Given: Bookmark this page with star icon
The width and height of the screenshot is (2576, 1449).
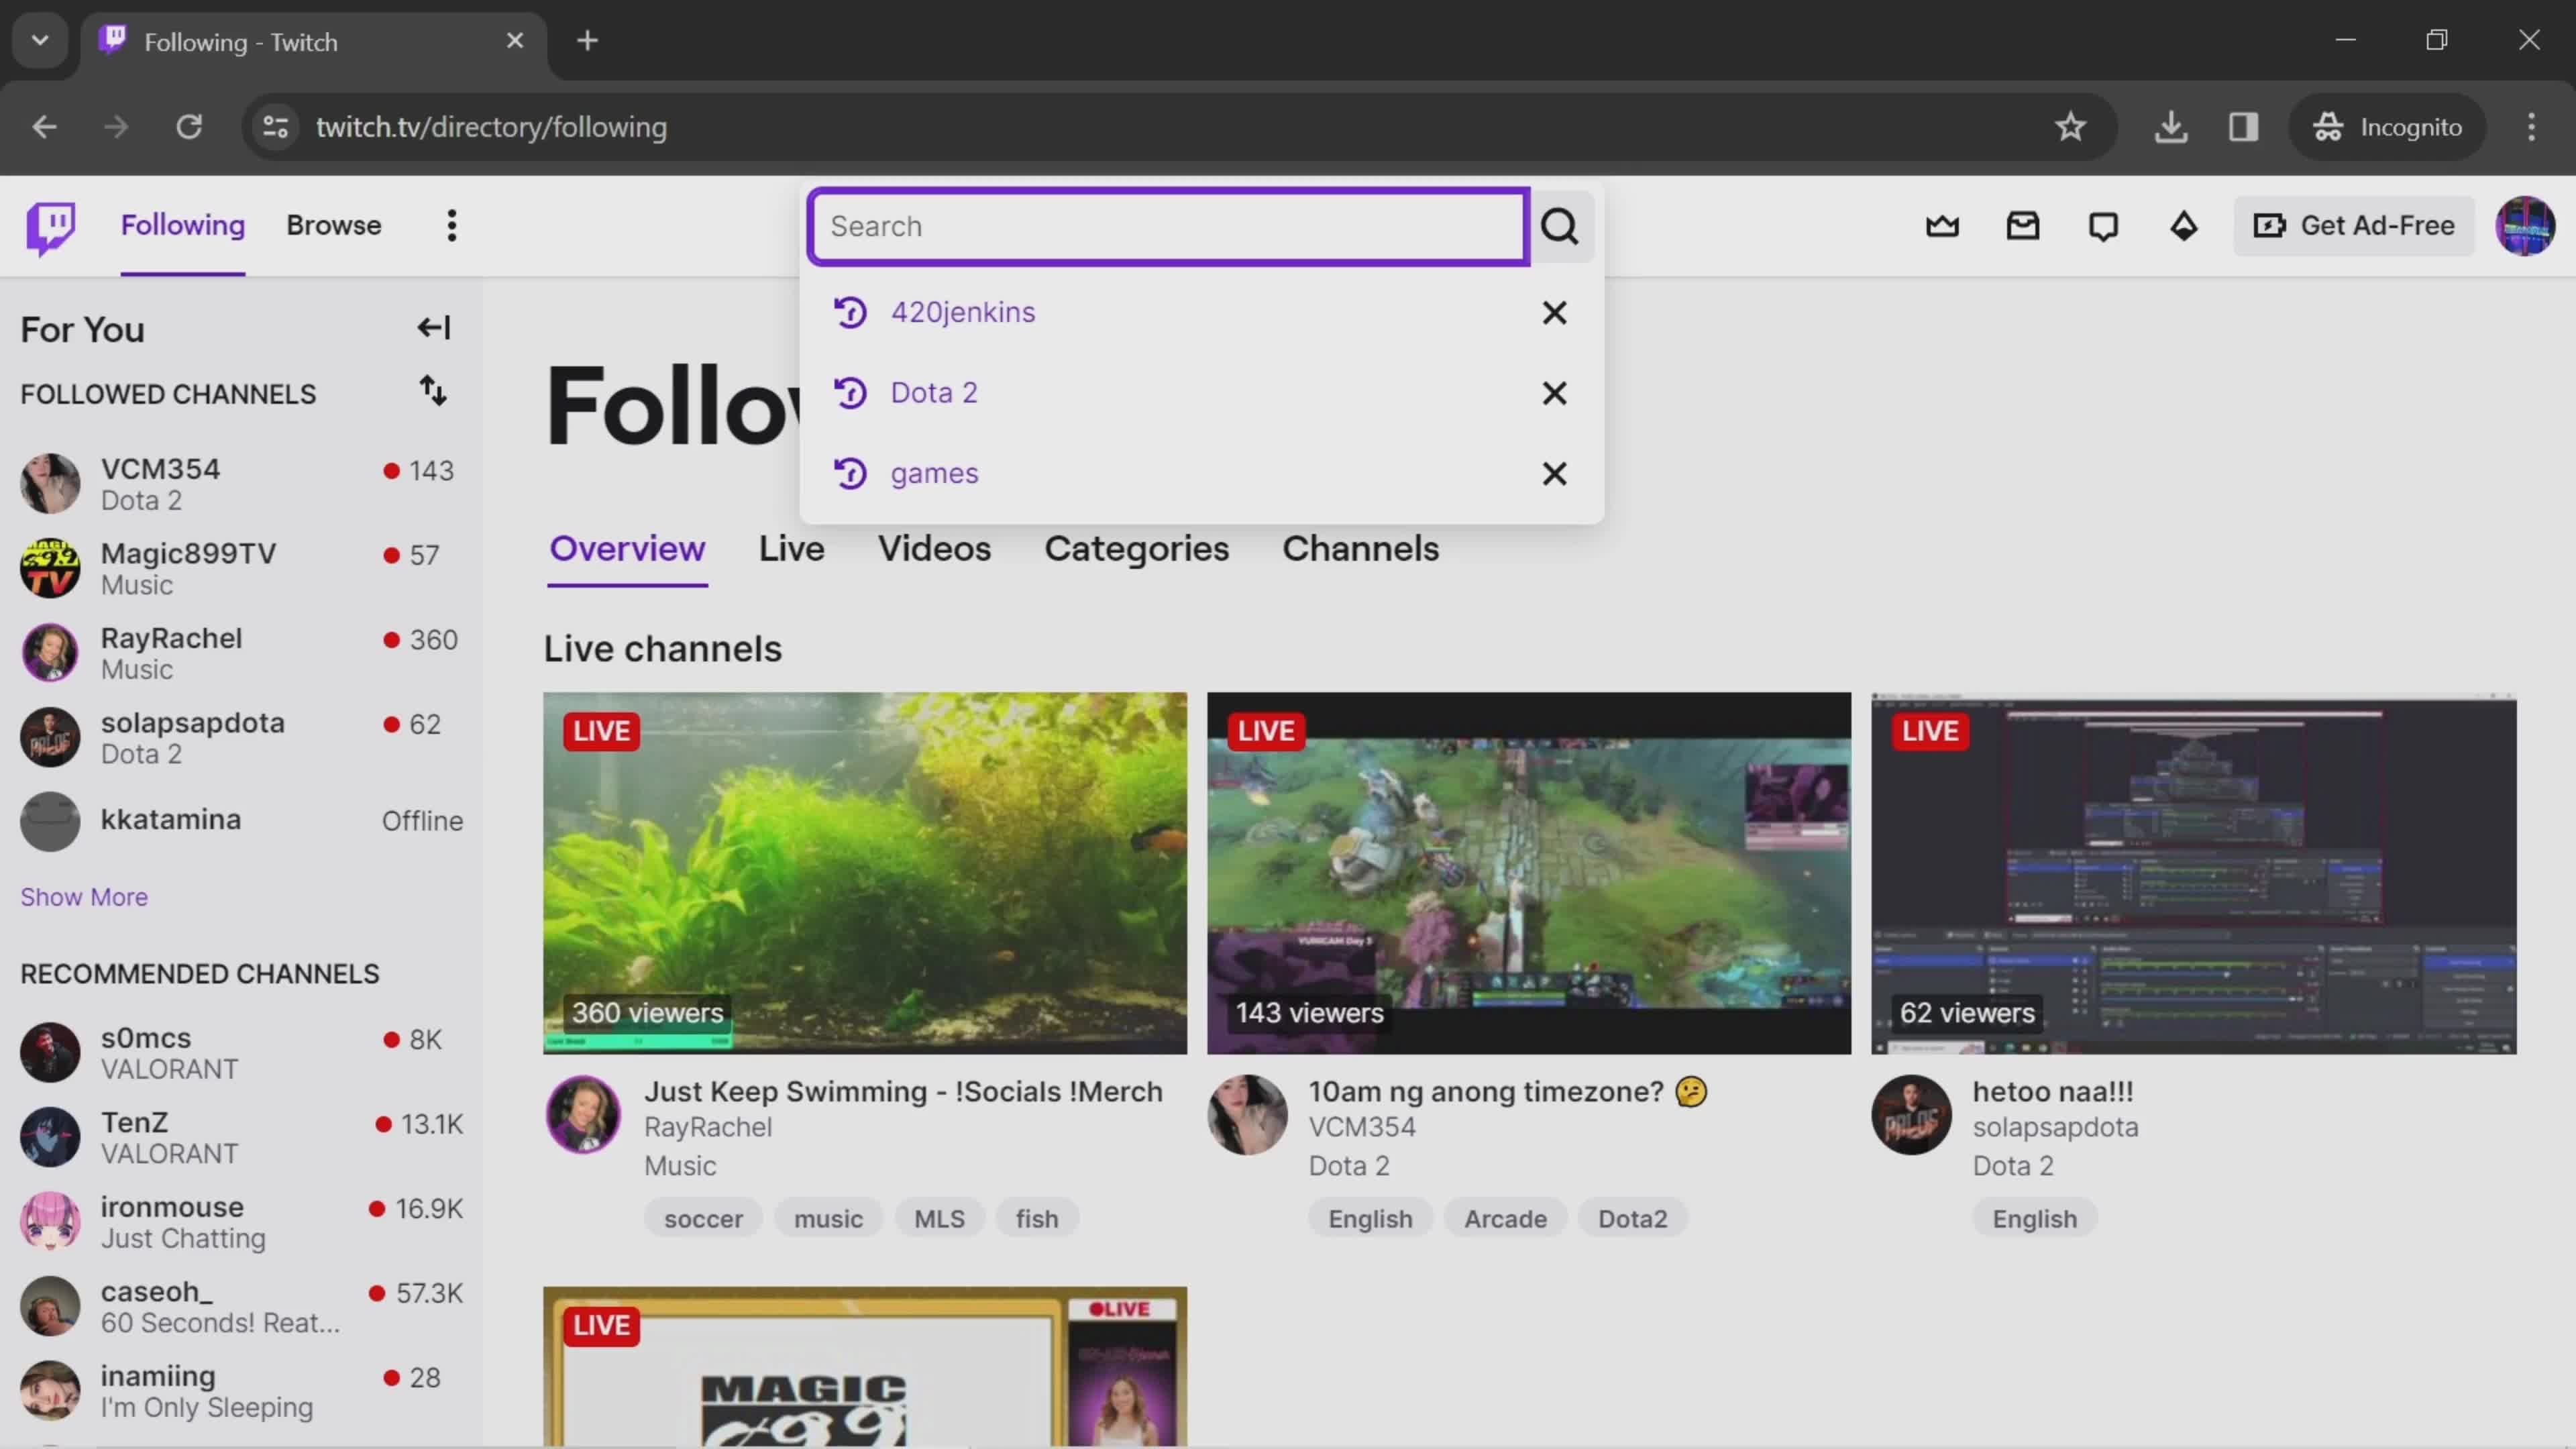Looking at the screenshot, I should [x=2070, y=127].
